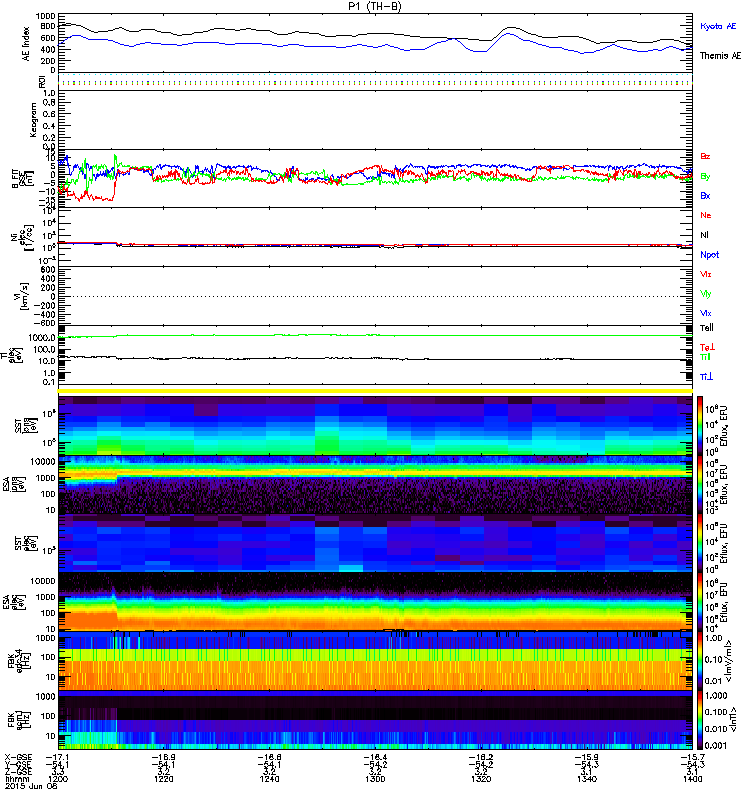Click the AE Index y-axis label

pyautogui.click(x=12, y=43)
